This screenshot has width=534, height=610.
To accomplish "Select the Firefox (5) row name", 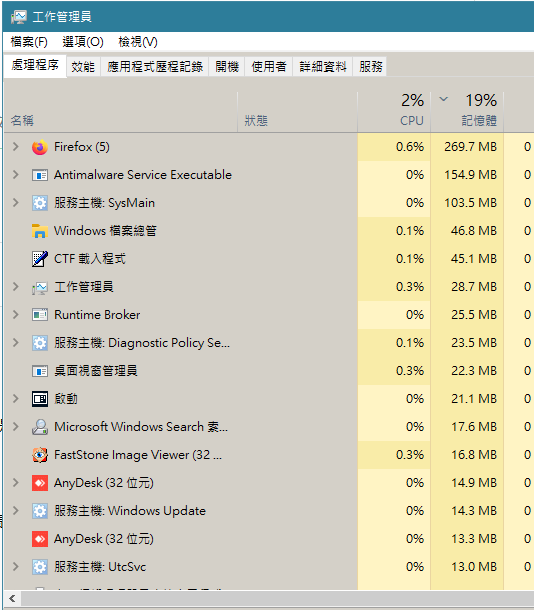I will pos(82,147).
